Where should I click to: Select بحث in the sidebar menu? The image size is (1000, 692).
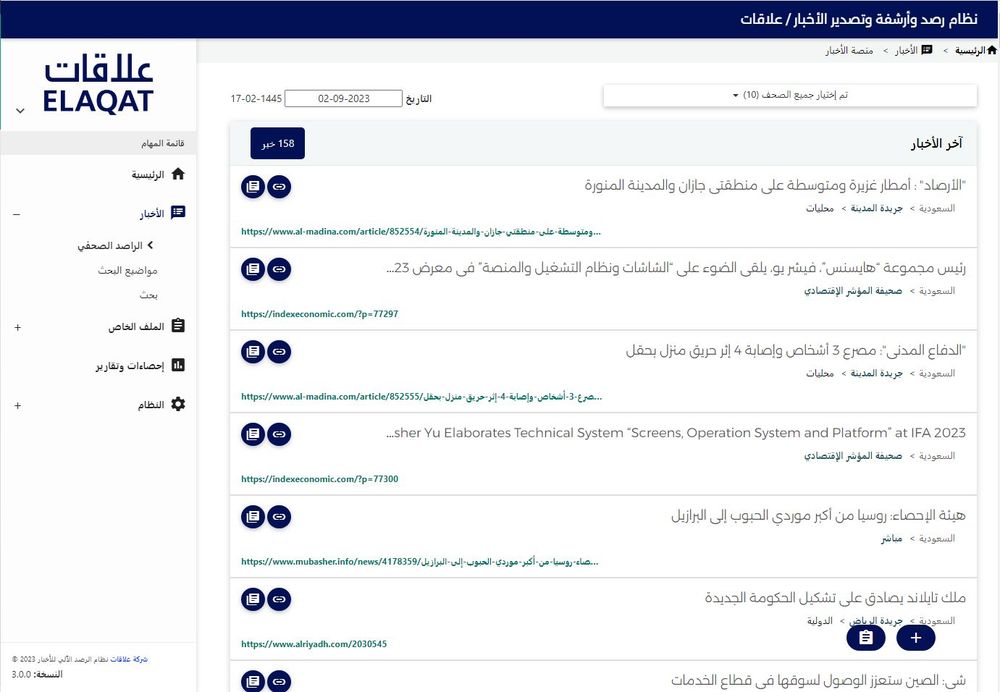point(150,294)
